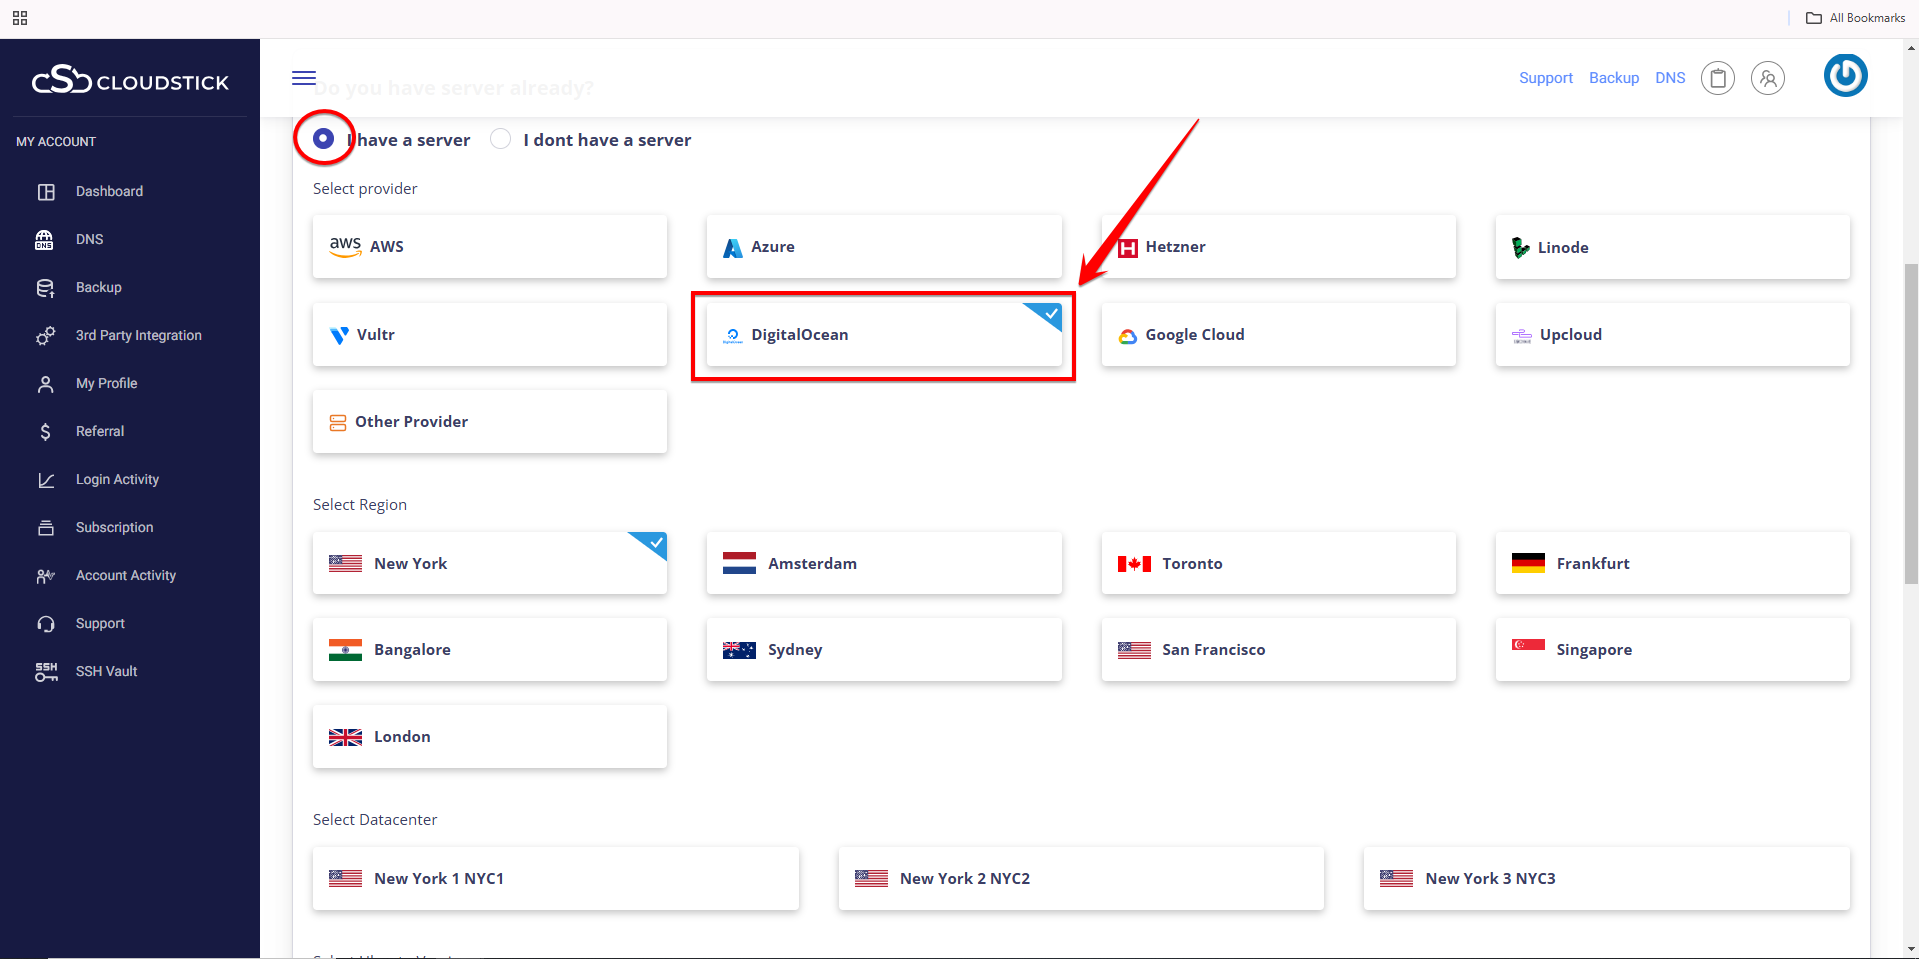Pick Amsterdam as the region

click(x=883, y=563)
